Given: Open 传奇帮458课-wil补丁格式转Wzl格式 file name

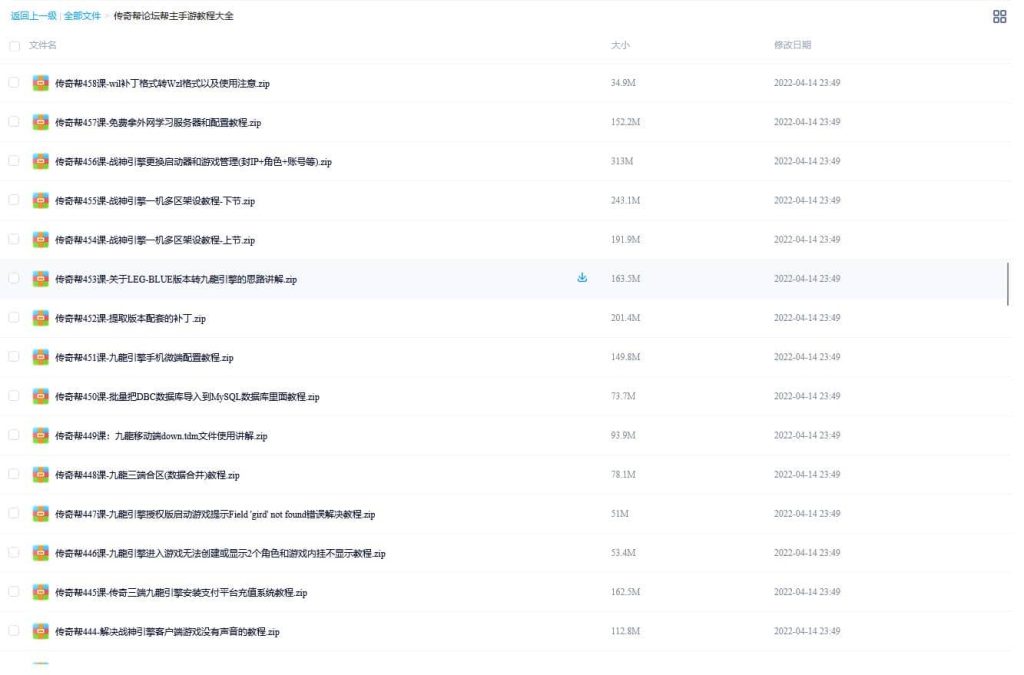Looking at the screenshot, I should click(162, 84).
